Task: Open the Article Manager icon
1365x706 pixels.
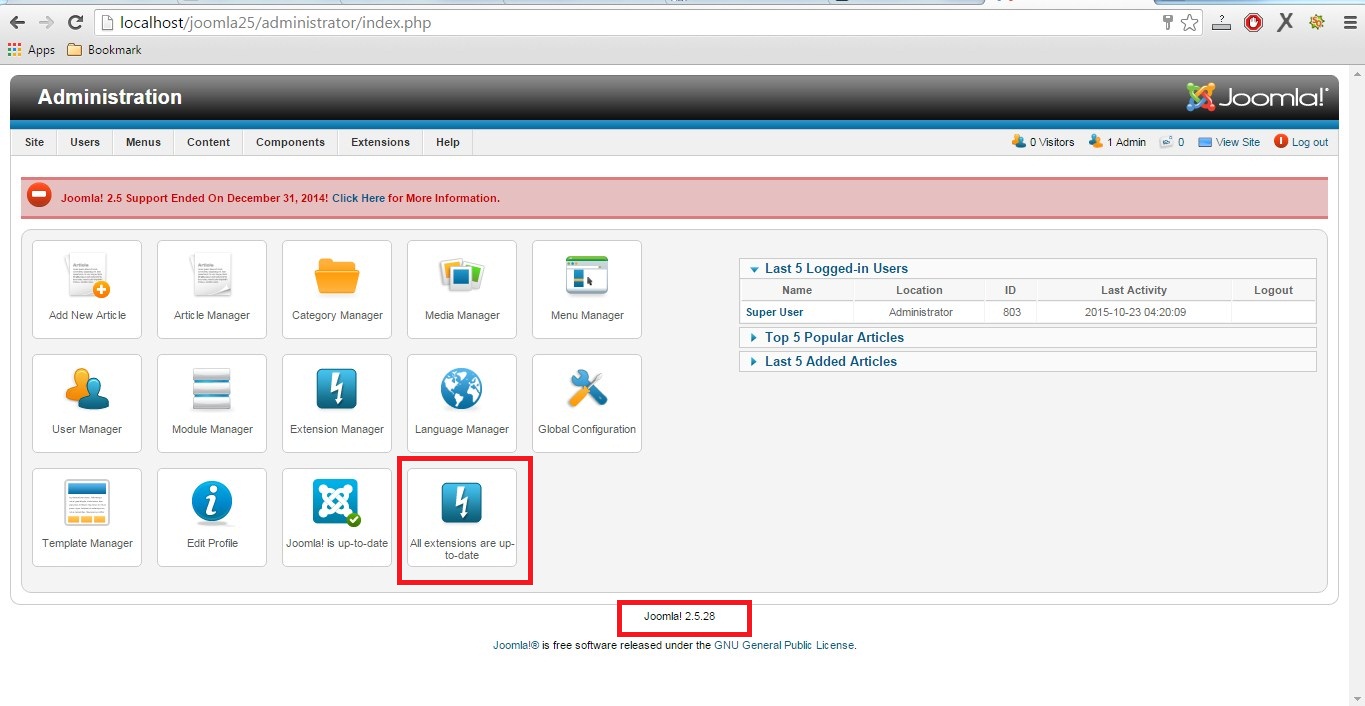Action: pyautogui.click(x=212, y=277)
